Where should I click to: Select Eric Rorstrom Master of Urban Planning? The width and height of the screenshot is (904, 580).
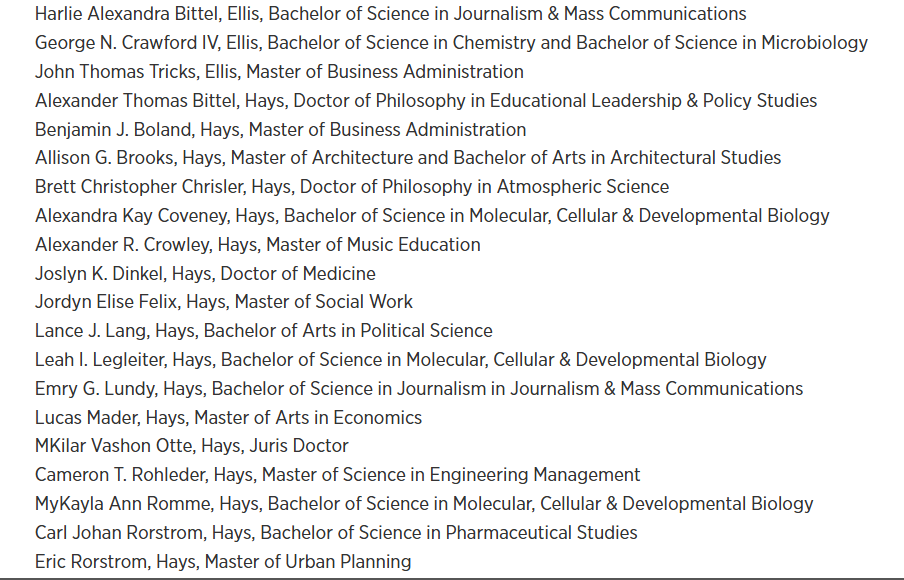(x=223, y=561)
